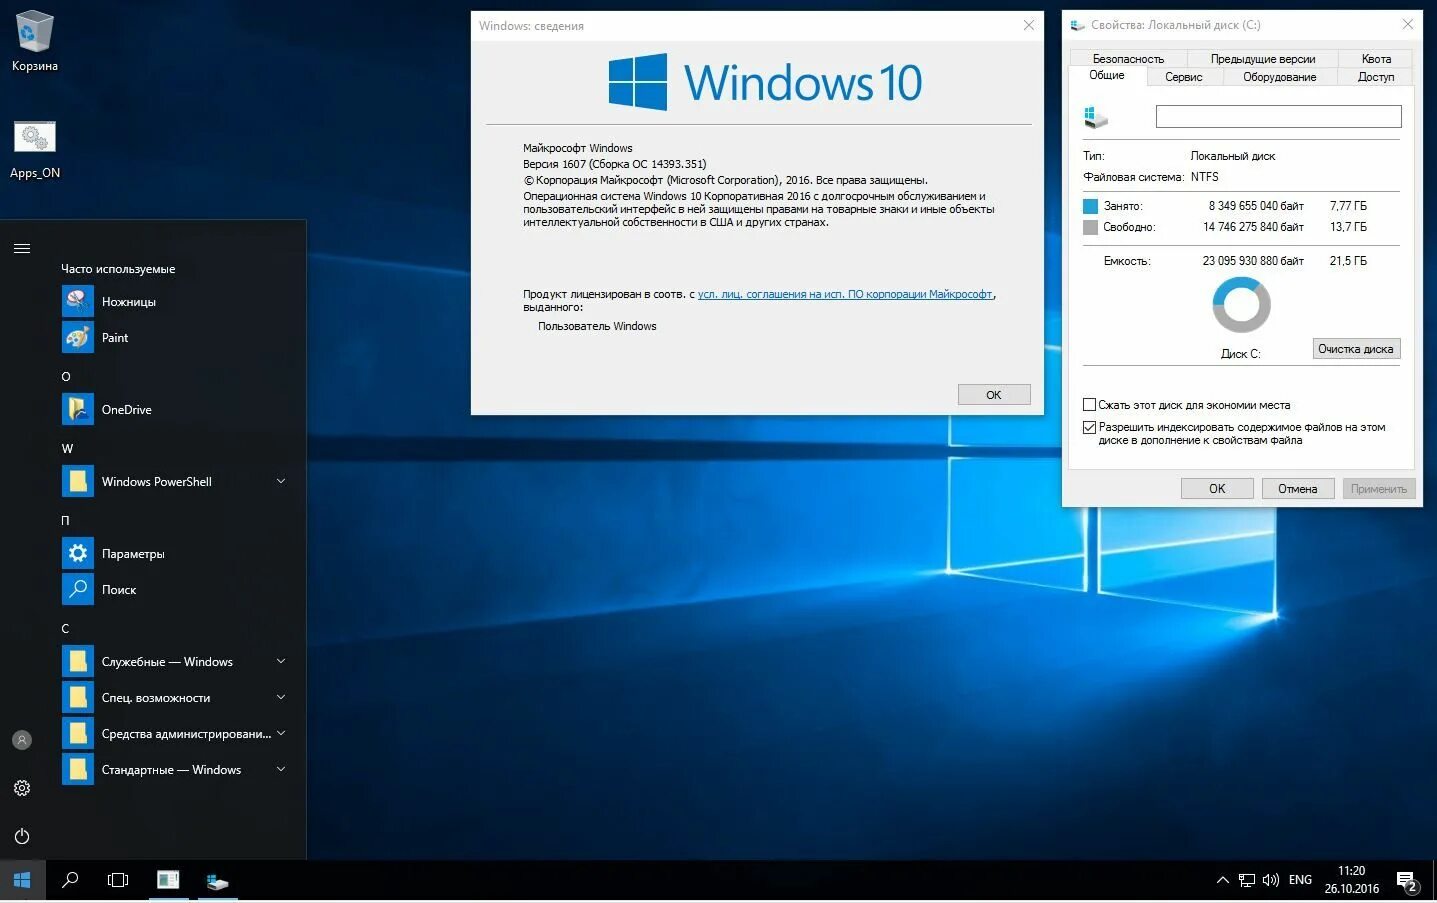Show hidden tray icons chevron
This screenshot has width=1437, height=903.
(1222, 881)
